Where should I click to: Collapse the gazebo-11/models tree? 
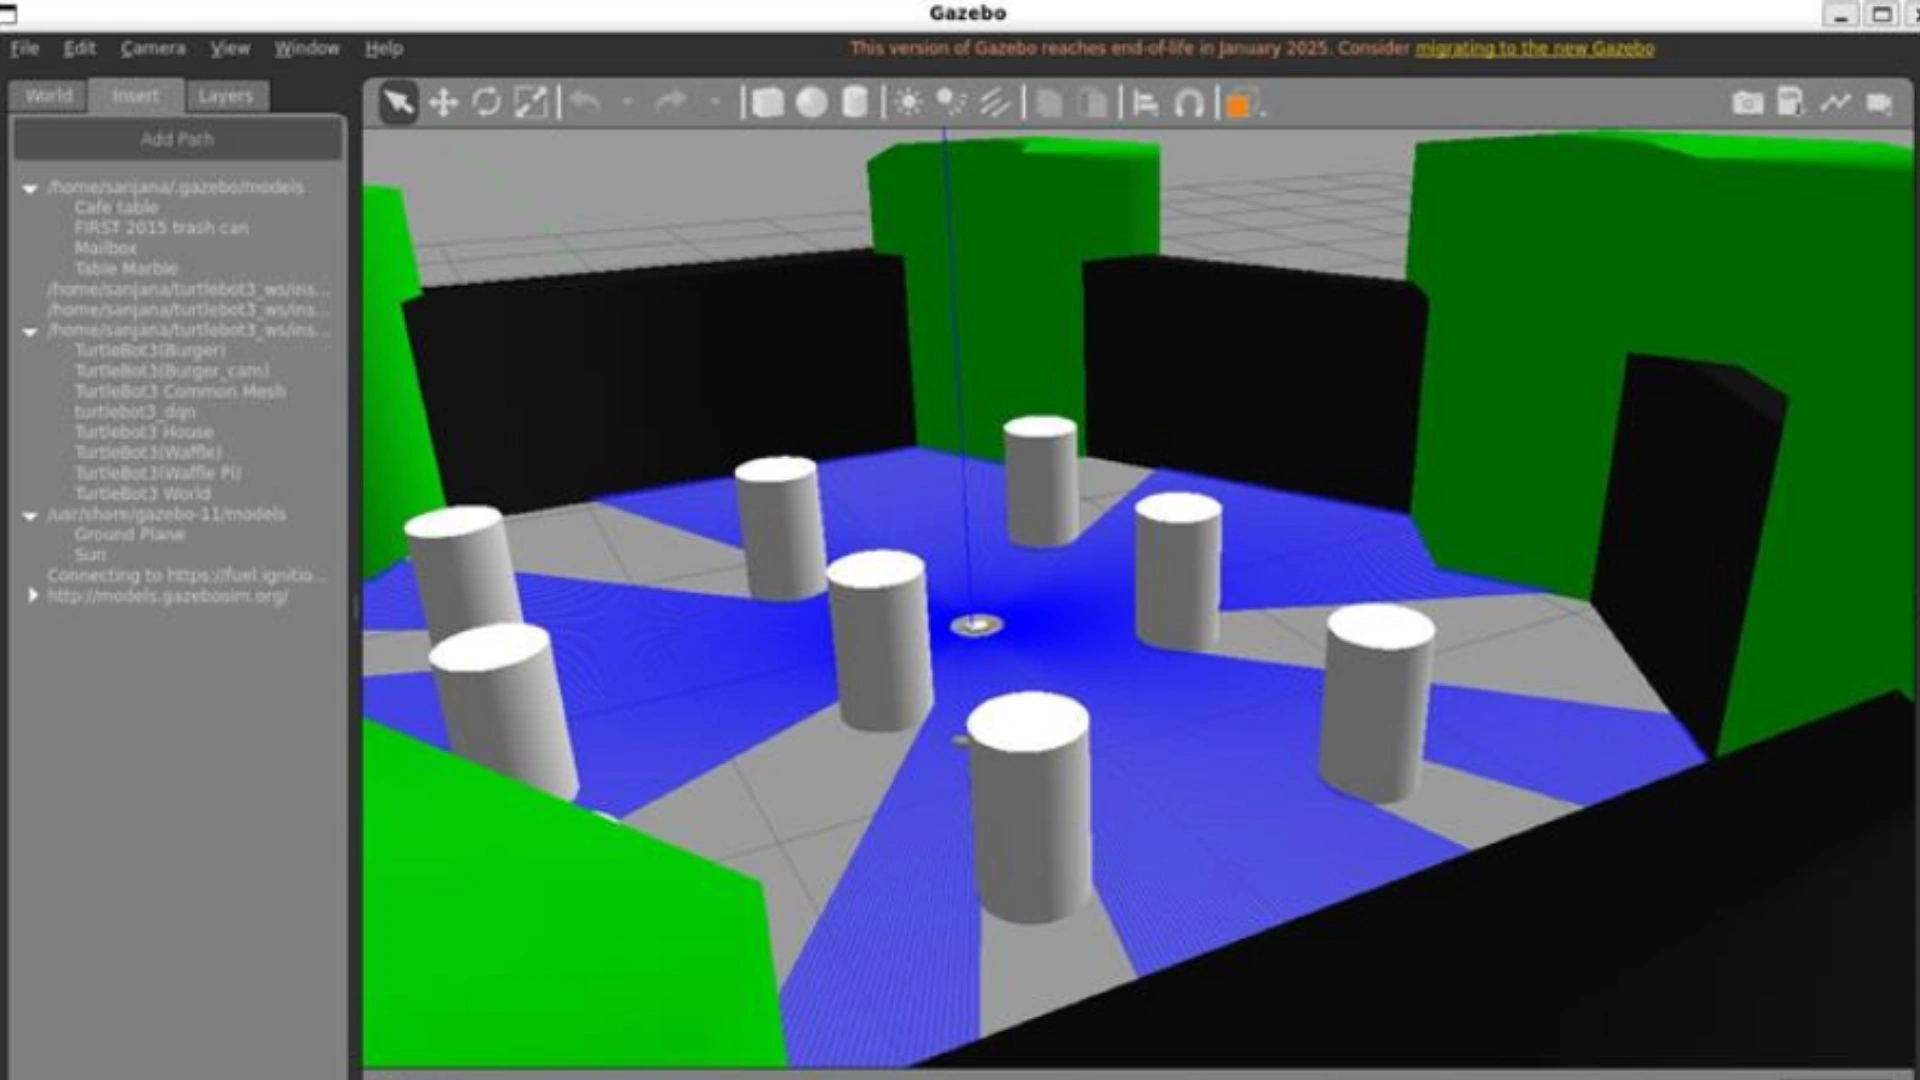tap(30, 516)
